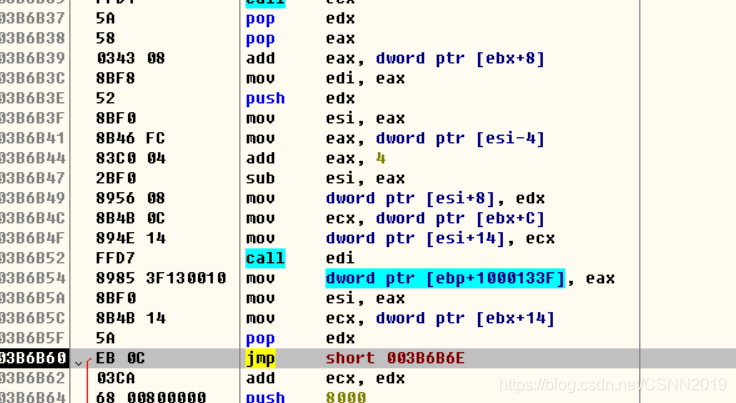Select address 03B6B54
Viewport: 736px width, 403px height.
(32, 278)
